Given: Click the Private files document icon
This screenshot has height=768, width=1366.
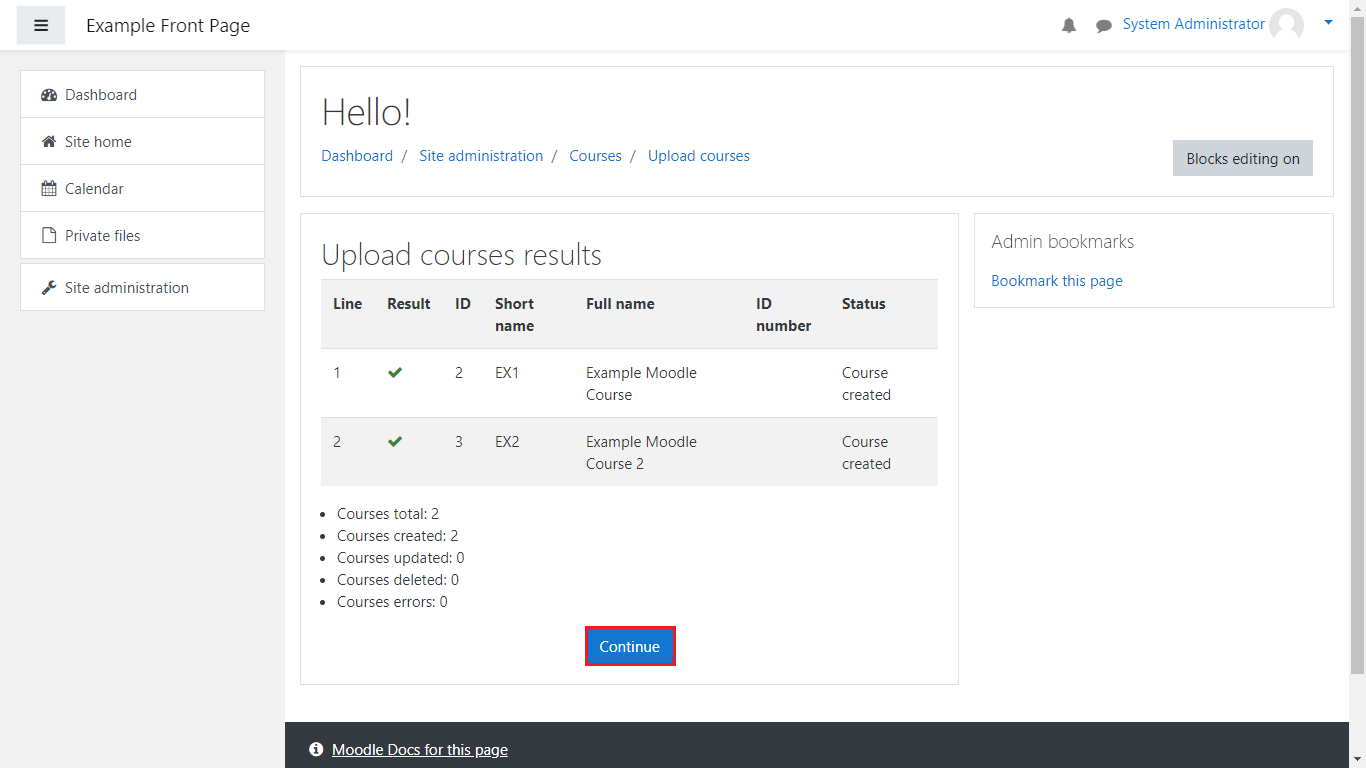Looking at the screenshot, I should click(49, 236).
